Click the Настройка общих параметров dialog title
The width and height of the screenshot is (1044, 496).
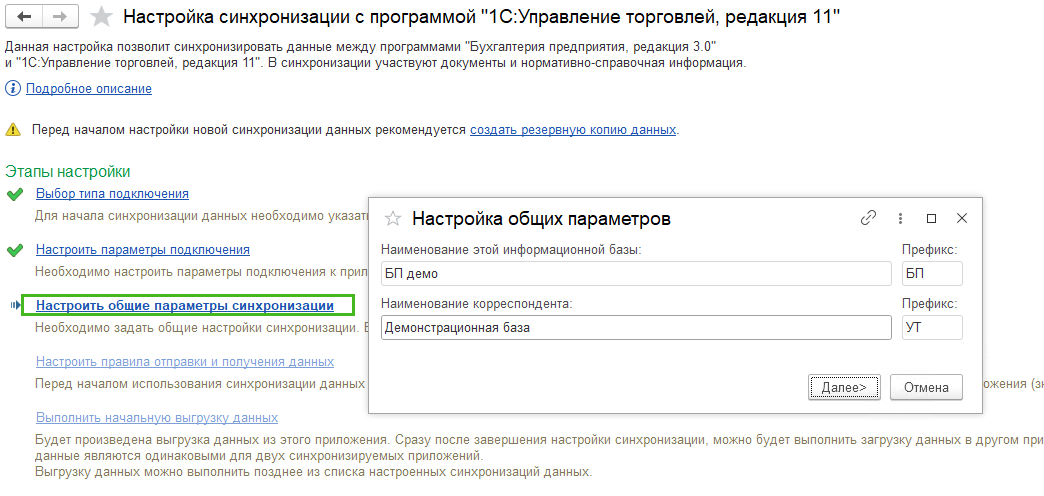(x=541, y=218)
